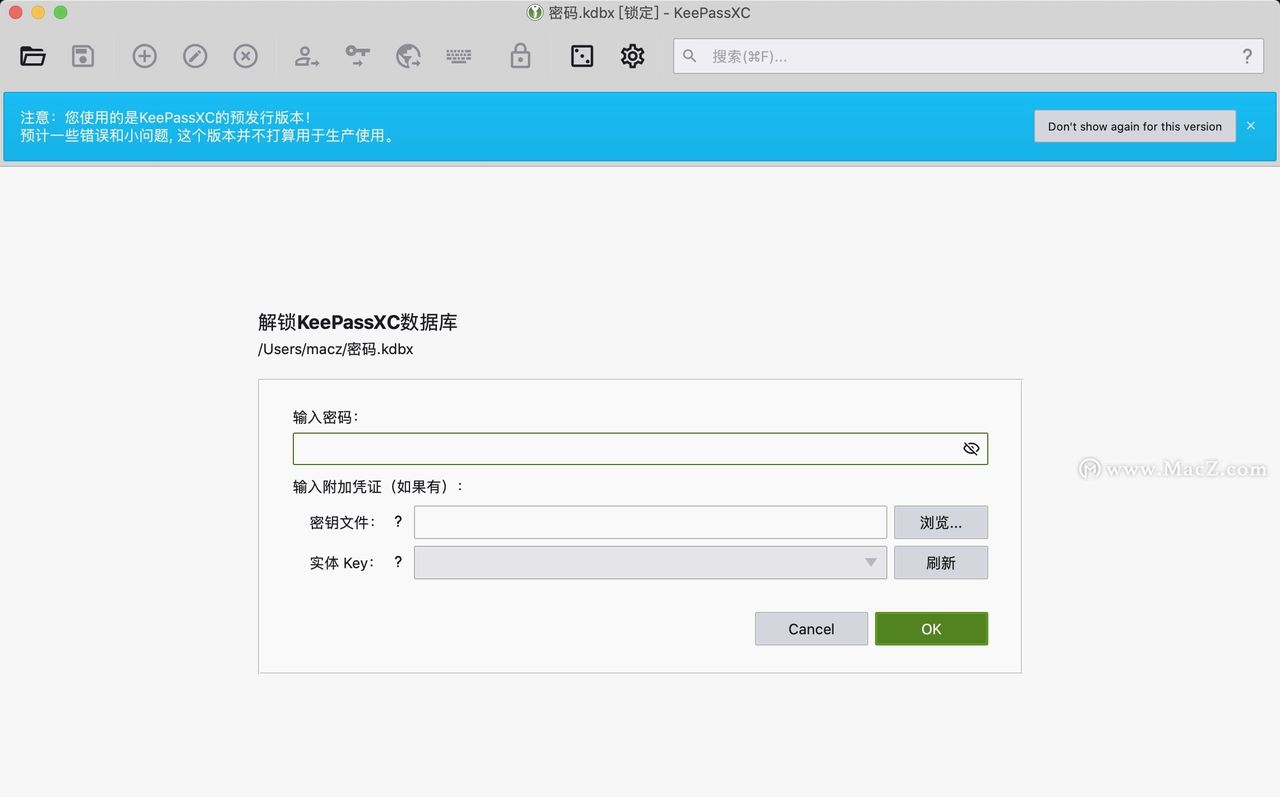Click the 输入附加凭证（如果有） label
Viewport: 1280px width, 797px height.
pos(379,487)
